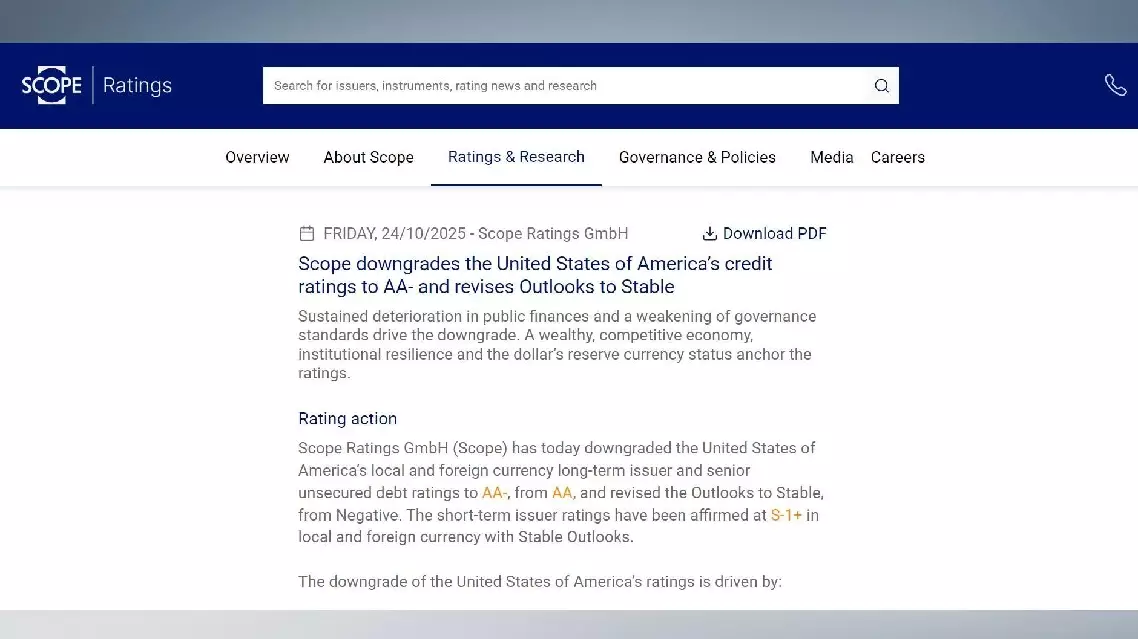Open the Overview menu item
Screen dimensions: 1138x639
pyautogui.click(x=257, y=157)
